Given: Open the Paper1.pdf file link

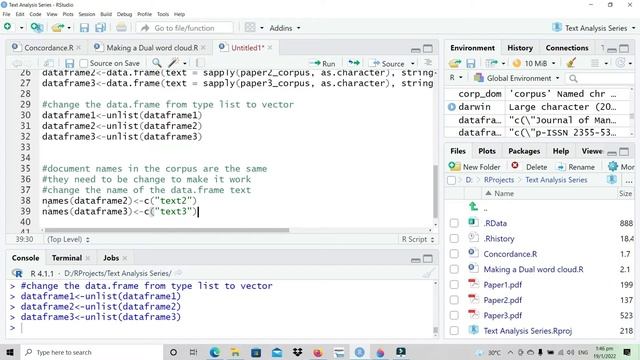Looking at the screenshot, I should click(x=502, y=285).
